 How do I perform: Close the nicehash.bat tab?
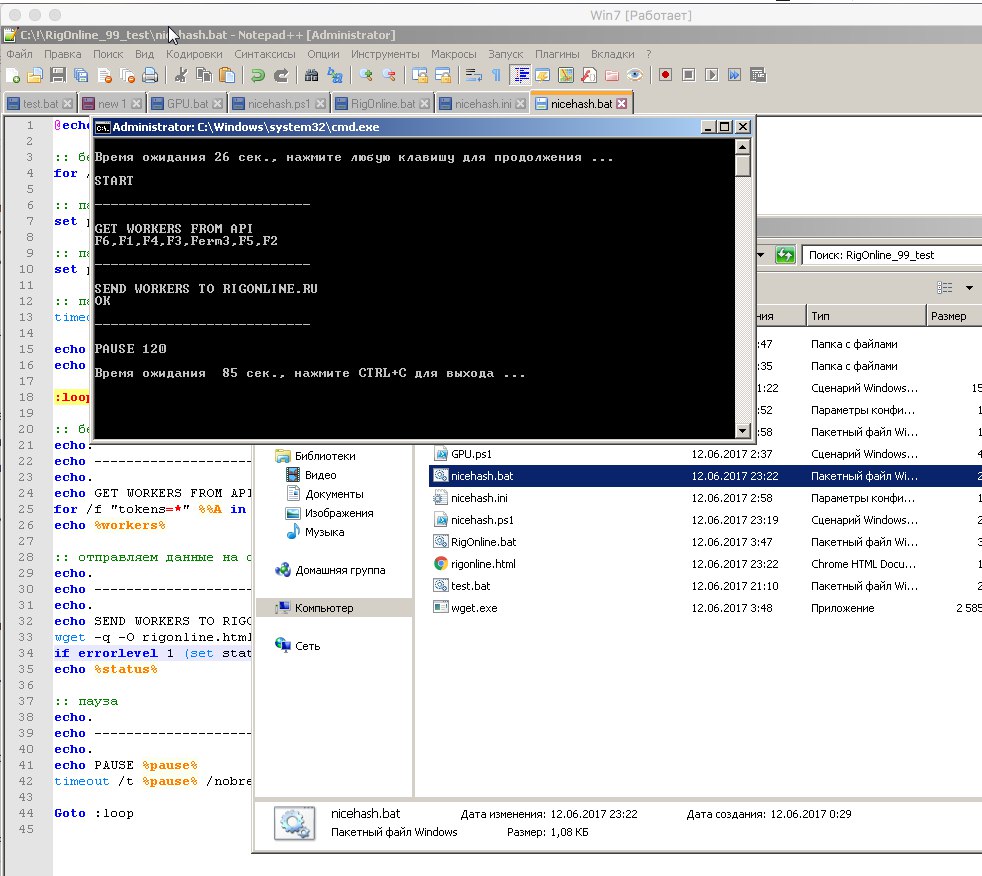621,104
